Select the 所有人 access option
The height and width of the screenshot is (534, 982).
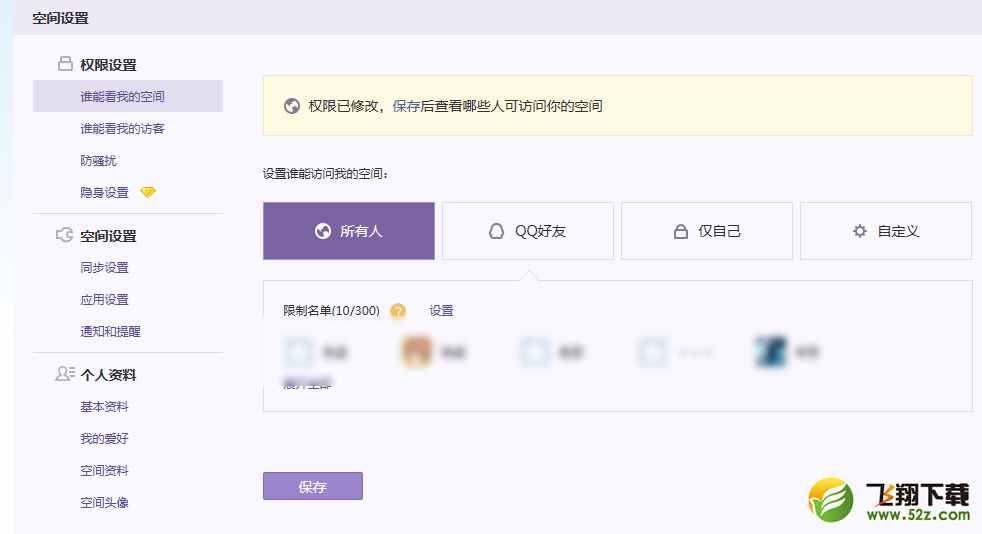[348, 231]
